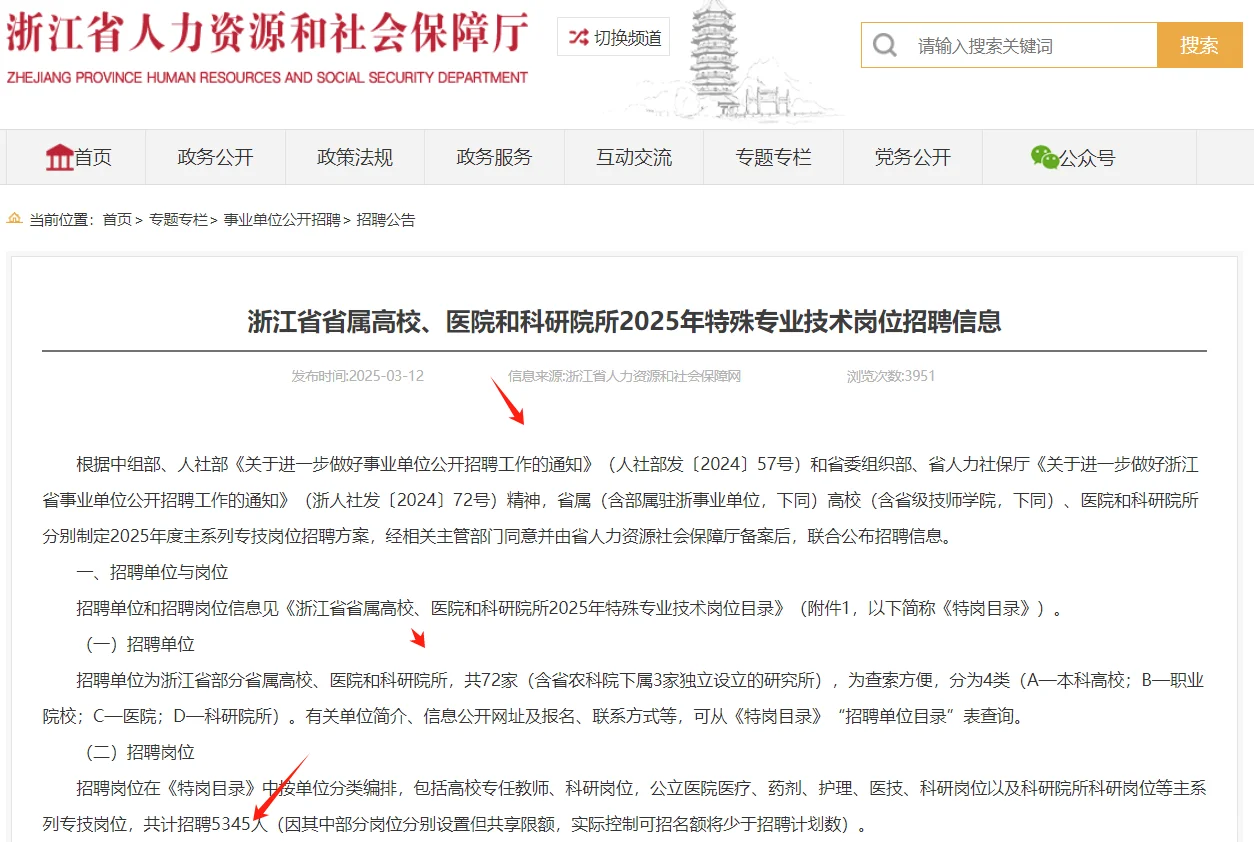Open the WeChat icon next to 公众号
Viewport: 1254px width, 842px height.
[x=1042, y=156]
